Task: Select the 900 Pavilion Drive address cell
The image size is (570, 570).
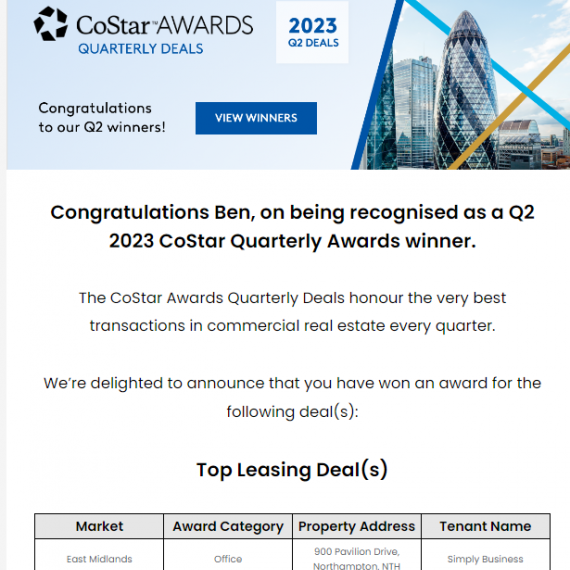Action: click(x=357, y=555)
